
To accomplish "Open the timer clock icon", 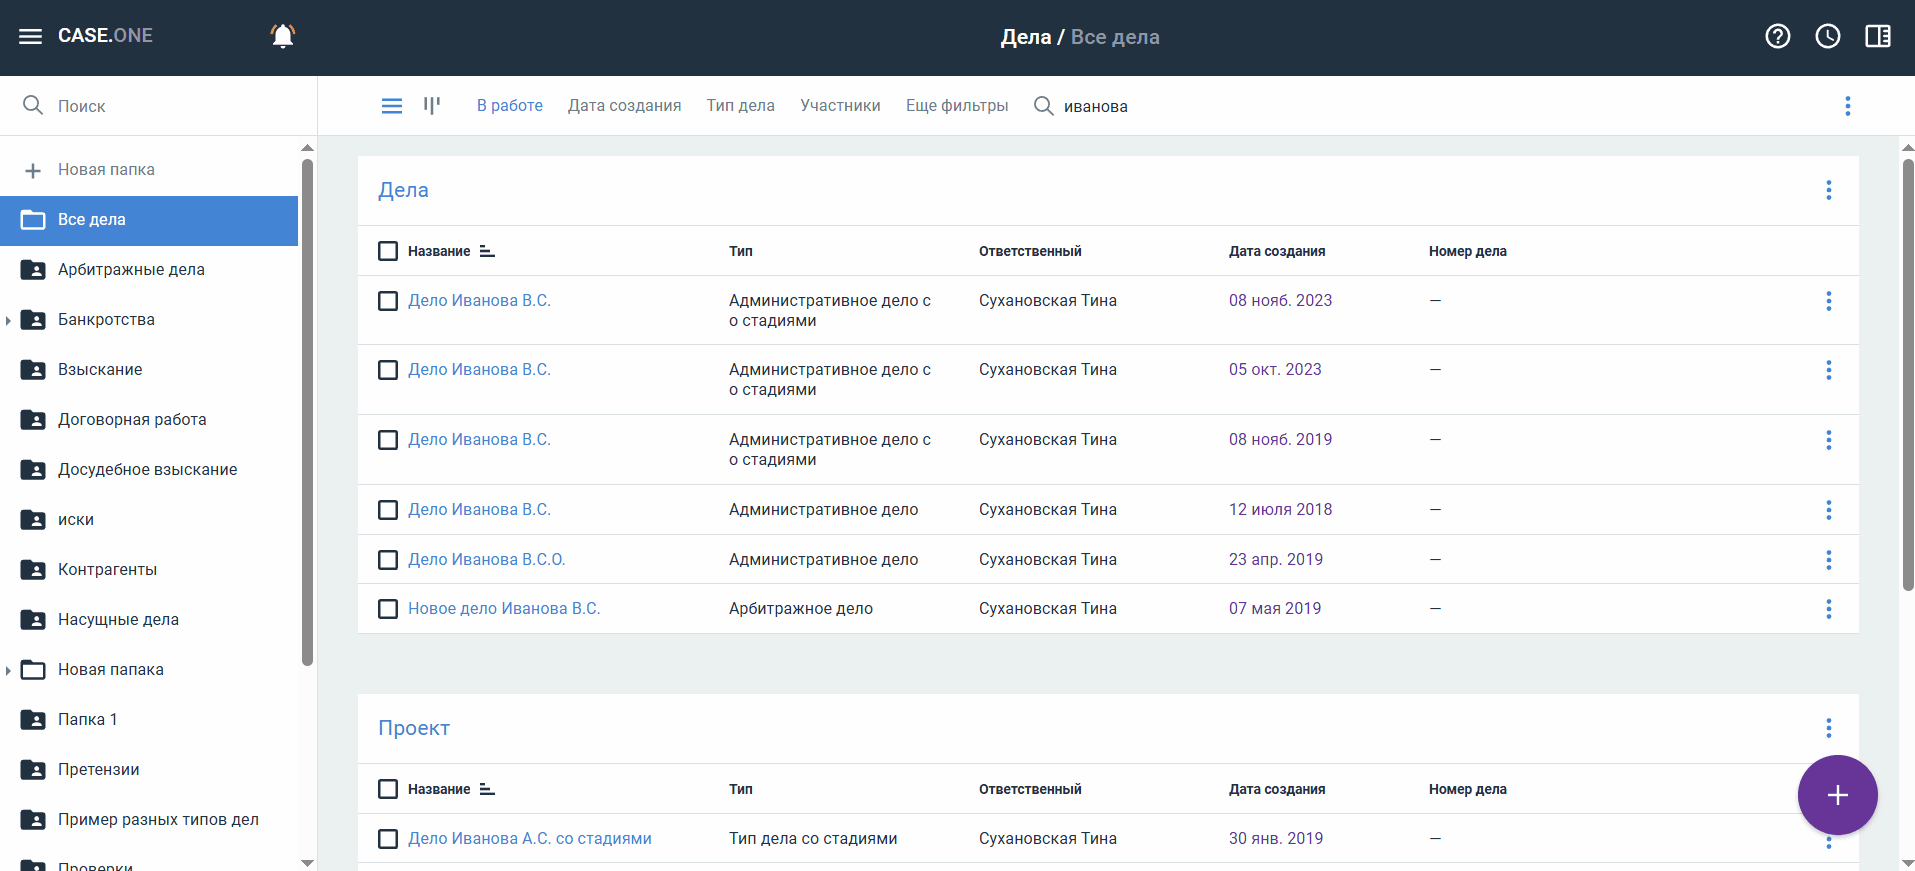I will 1828,36.
